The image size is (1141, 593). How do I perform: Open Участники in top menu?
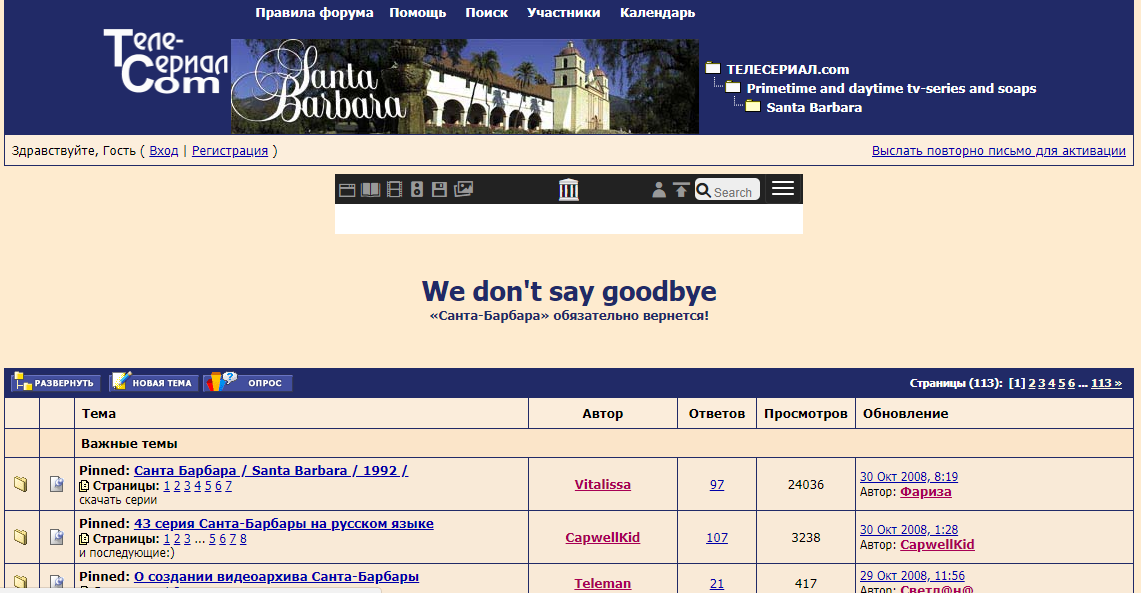564,12
